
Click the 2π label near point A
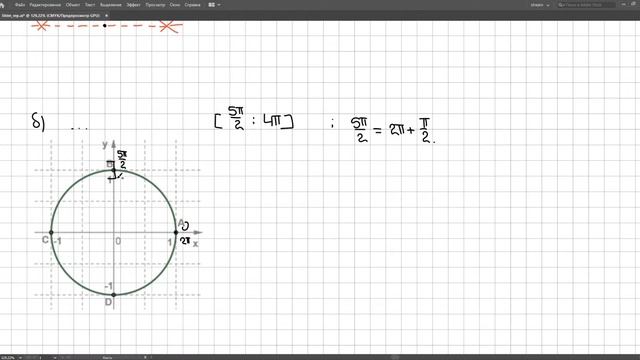click(185, 241)
